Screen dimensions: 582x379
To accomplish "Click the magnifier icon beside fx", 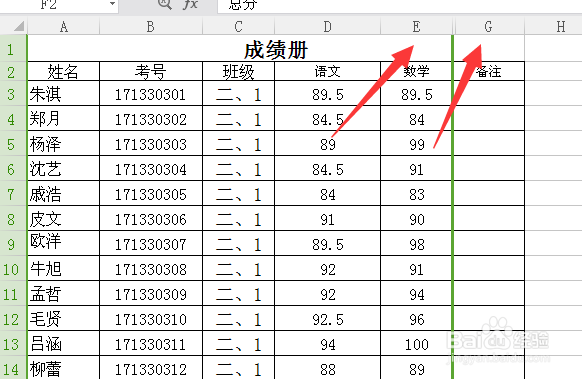I will click(164, 4).
